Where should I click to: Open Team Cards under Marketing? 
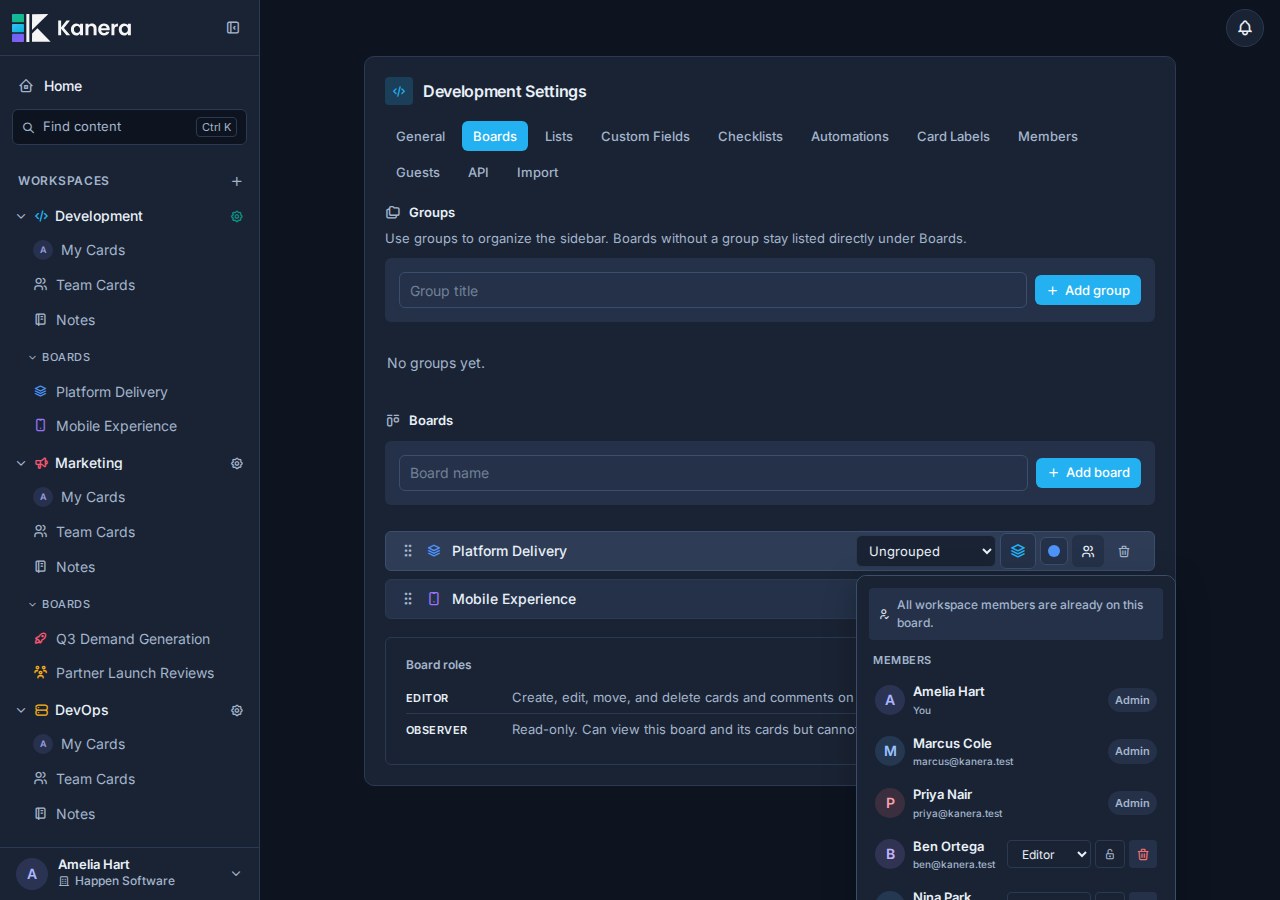(x=95, y=532)
